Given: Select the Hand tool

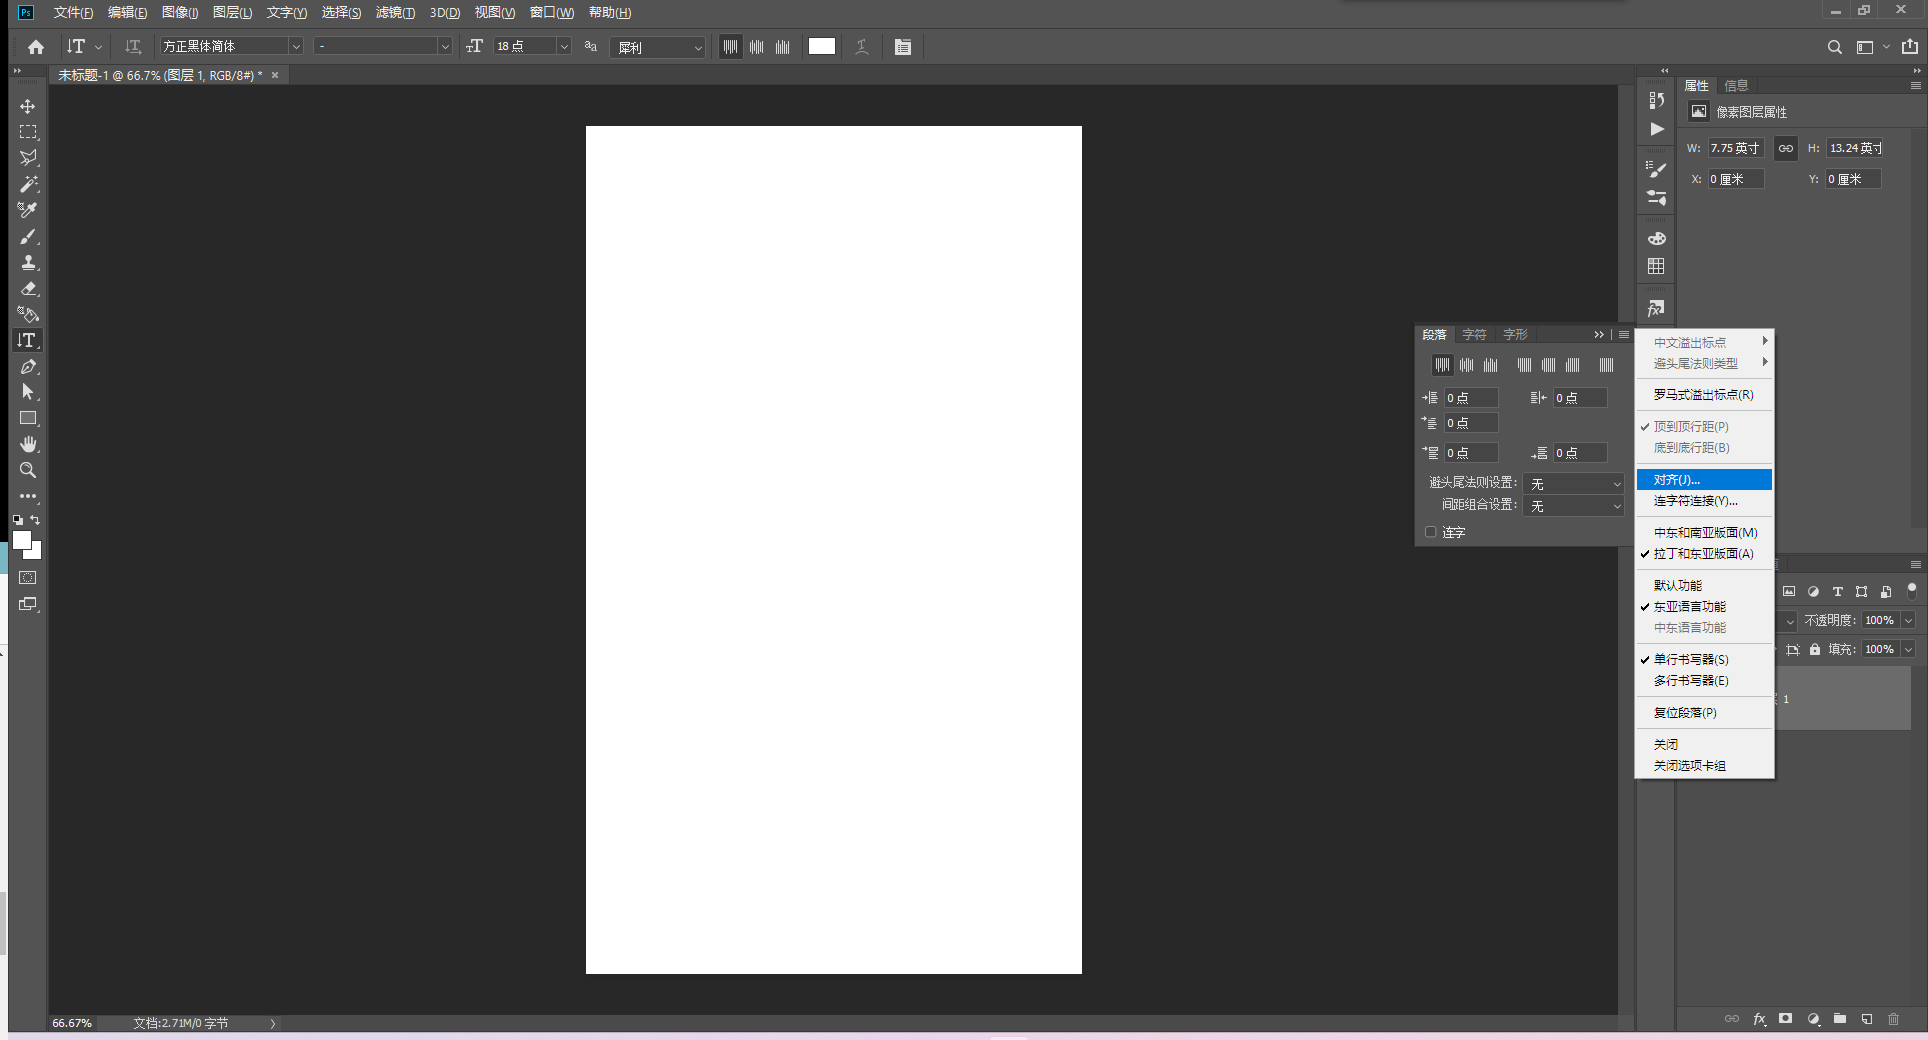Looking at the screenshot, I should click(28, 444).
